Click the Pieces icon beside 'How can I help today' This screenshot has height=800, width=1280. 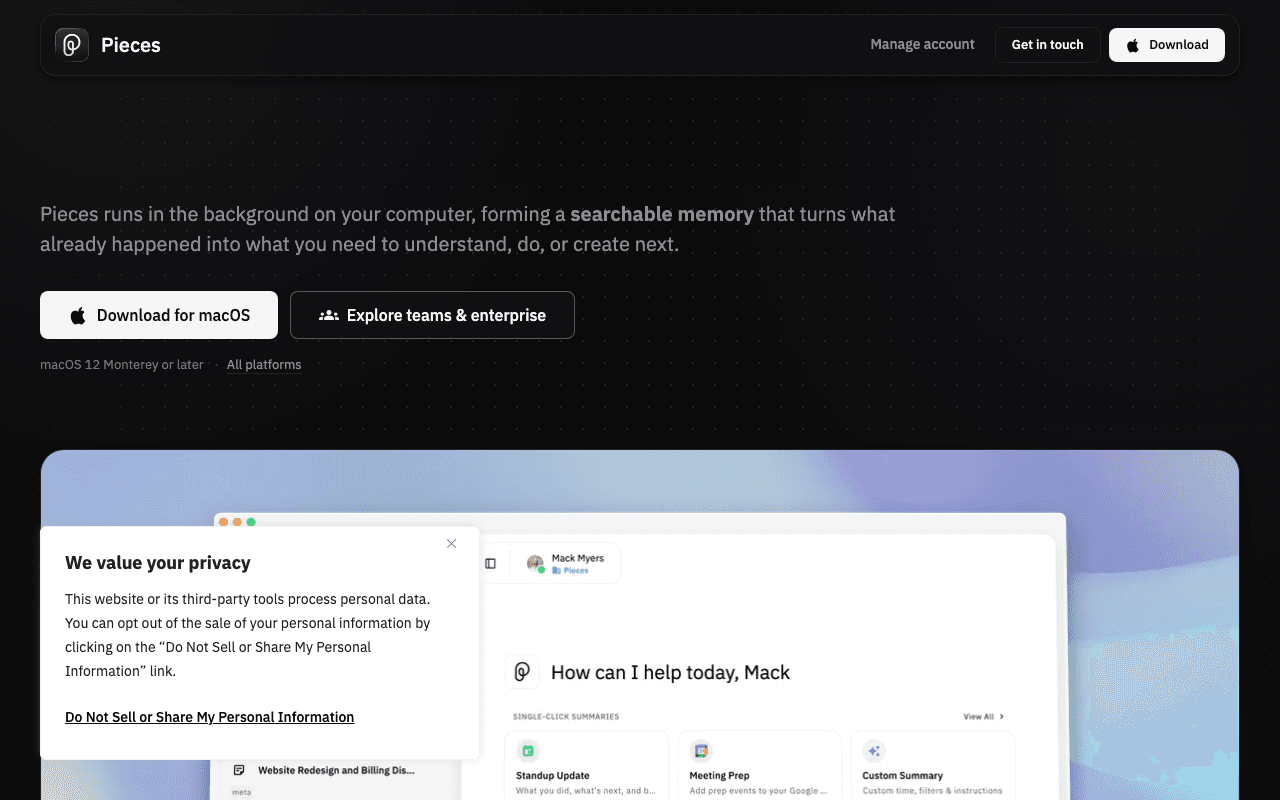tap(522, 672)
